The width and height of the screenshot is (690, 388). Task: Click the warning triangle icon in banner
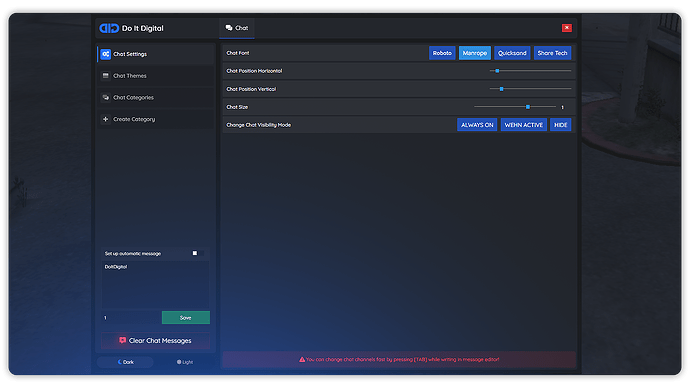[x=302, y=359]
